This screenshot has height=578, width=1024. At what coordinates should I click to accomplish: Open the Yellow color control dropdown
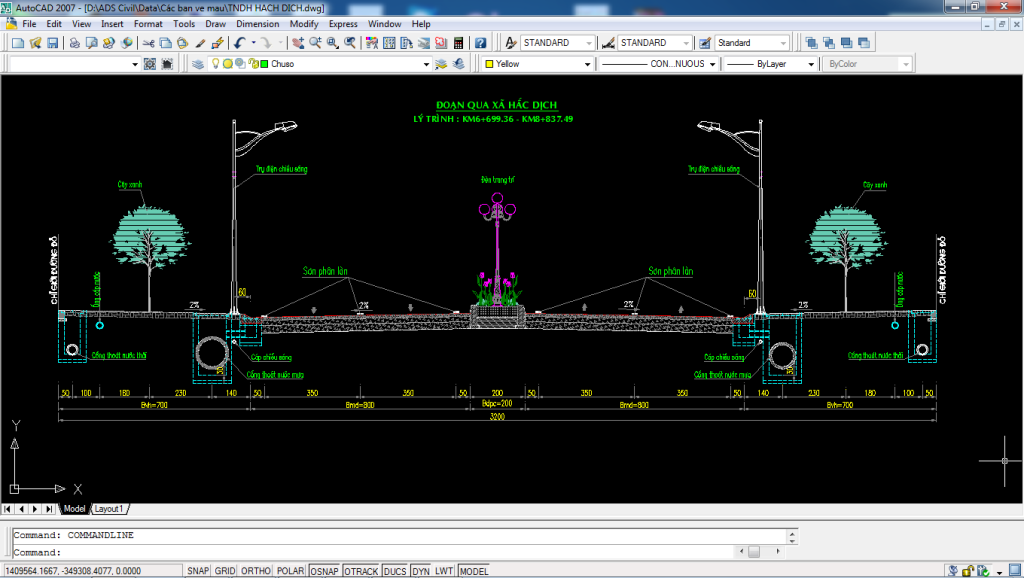pos(587,64)
